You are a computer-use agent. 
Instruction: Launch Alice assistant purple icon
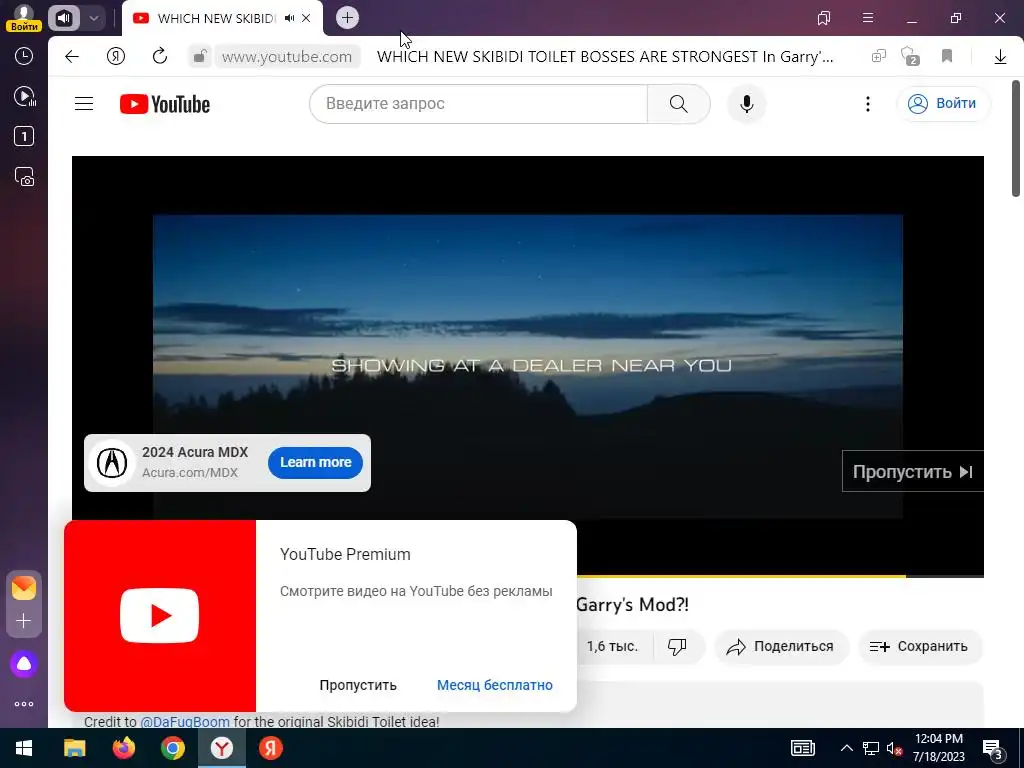(x=24, y=664)
